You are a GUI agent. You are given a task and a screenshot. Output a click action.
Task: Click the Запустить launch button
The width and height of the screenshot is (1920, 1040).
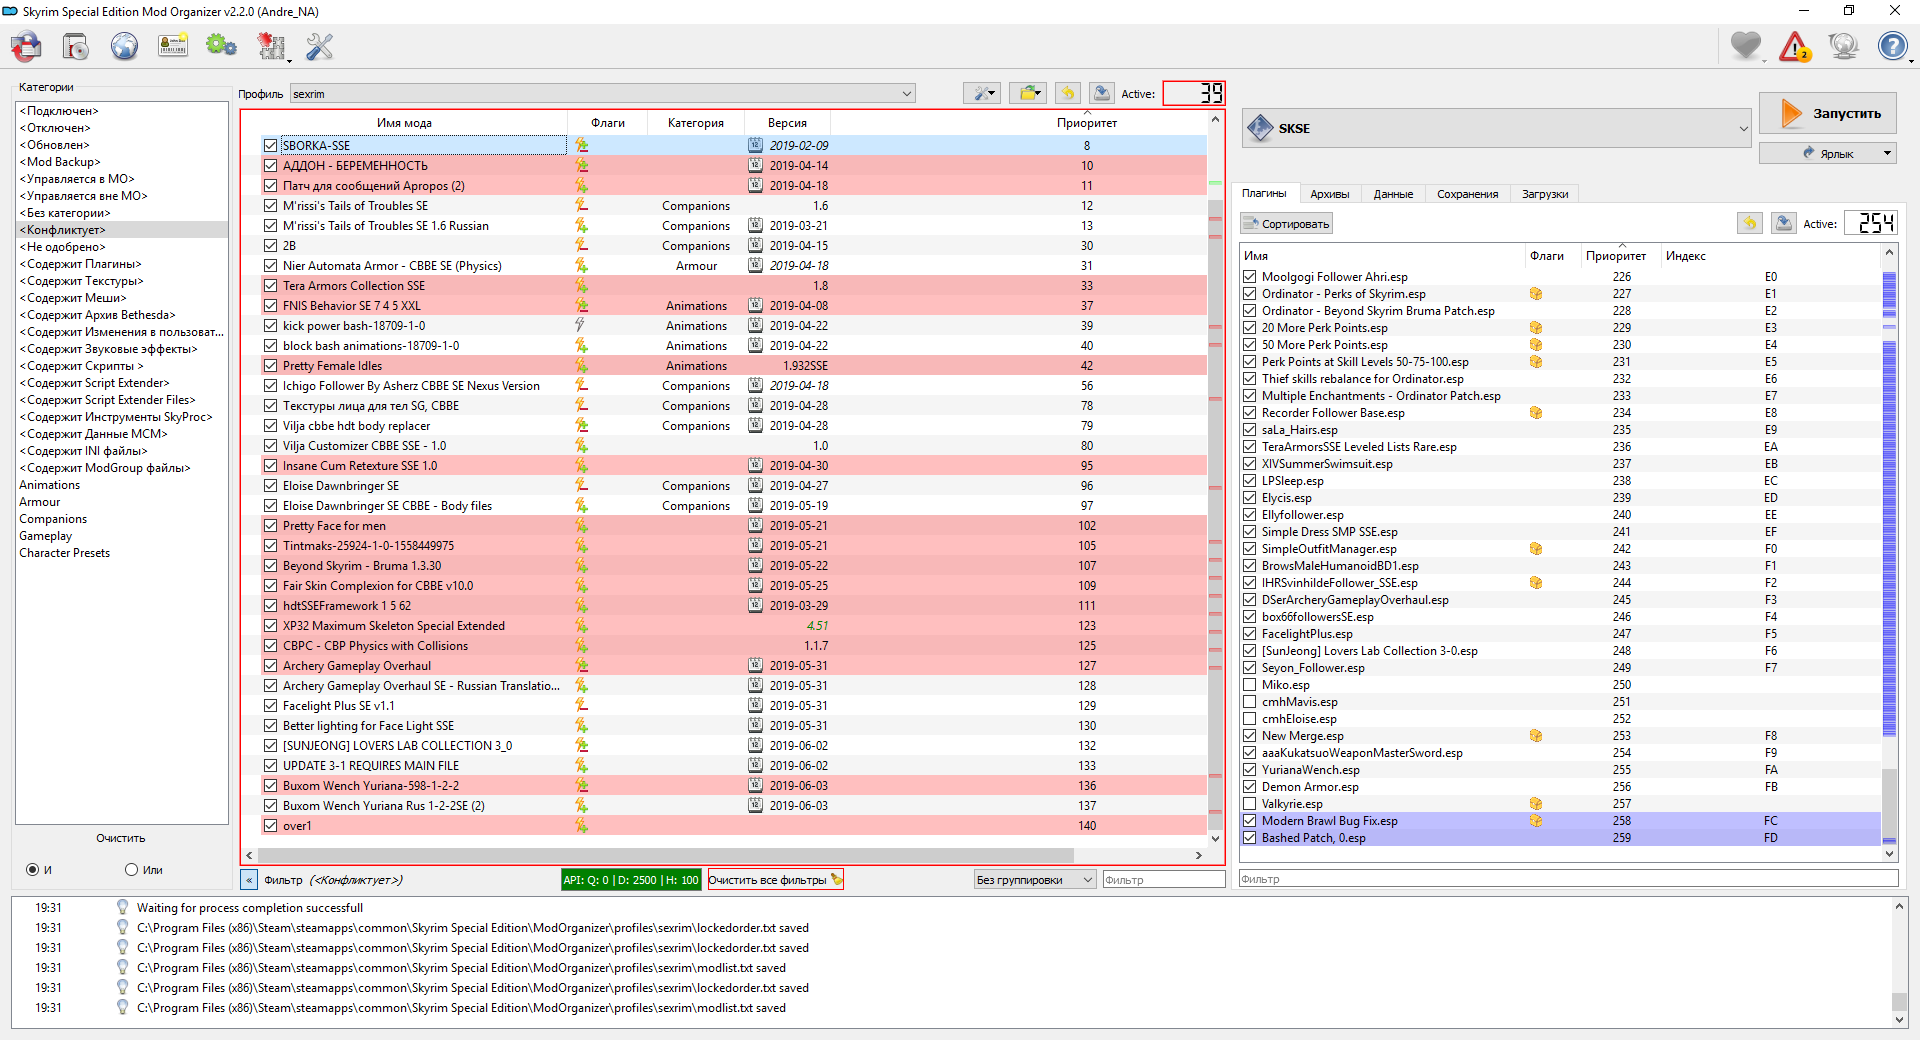click(x=1827, y=114)
